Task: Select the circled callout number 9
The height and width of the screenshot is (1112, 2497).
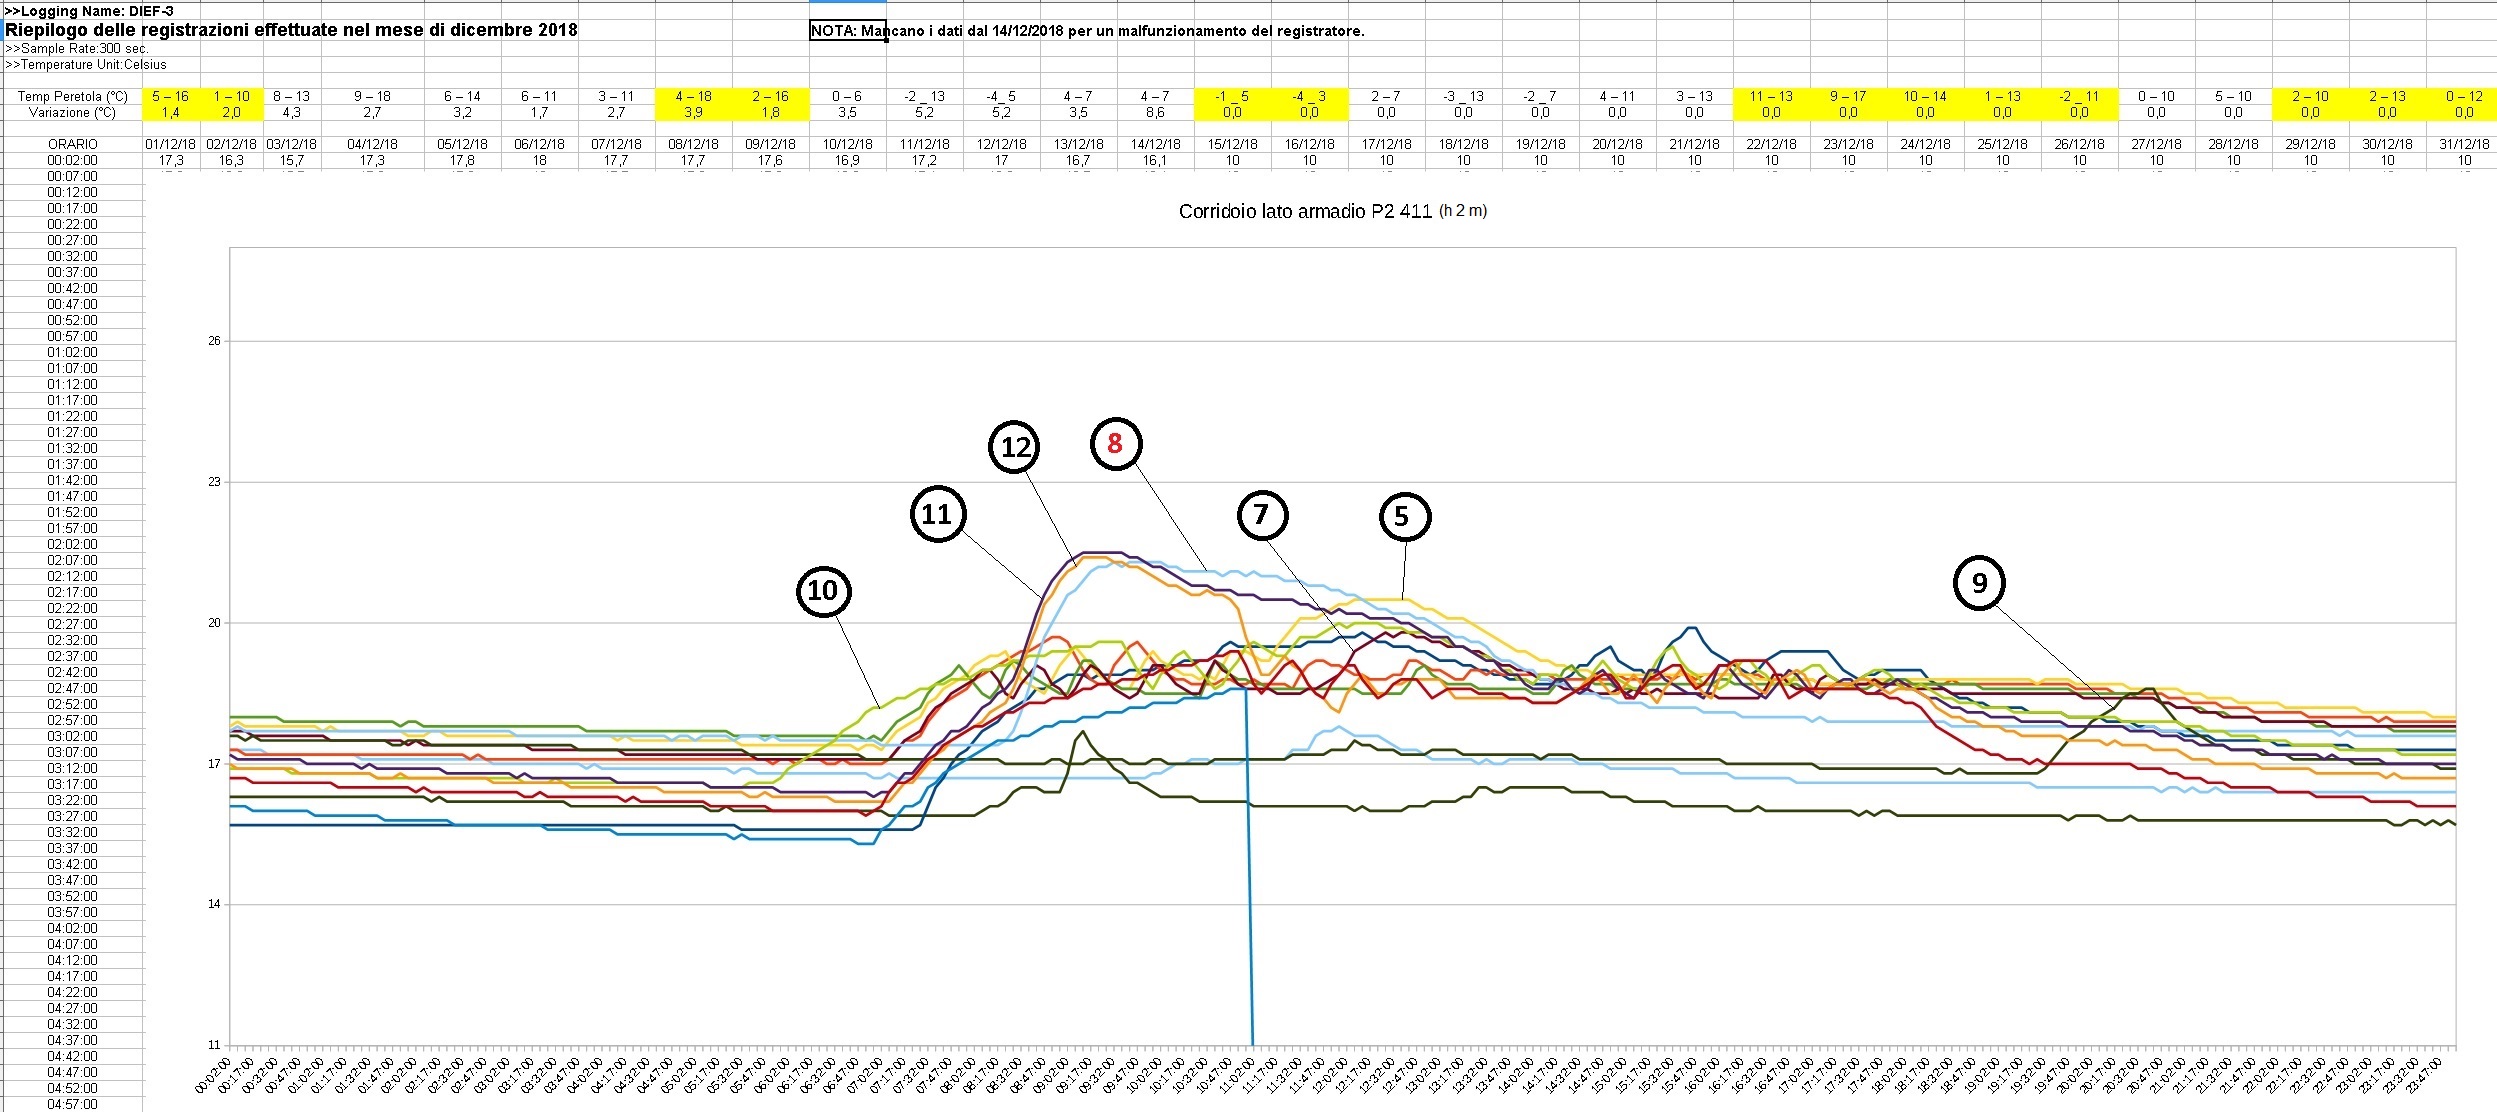Action: [1979, 583]
